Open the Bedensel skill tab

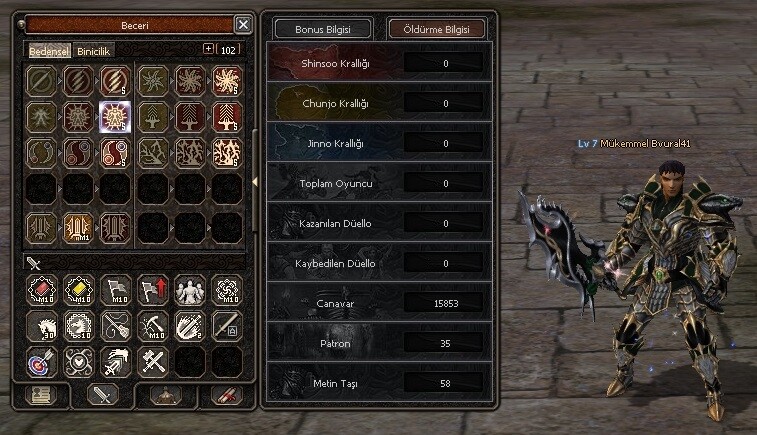coord(49,51)
